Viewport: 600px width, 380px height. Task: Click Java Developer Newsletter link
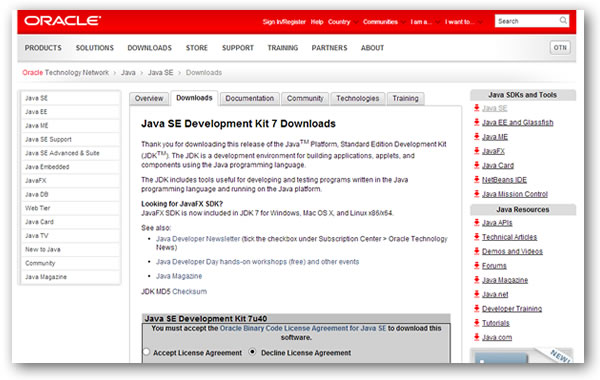point(198,239)
